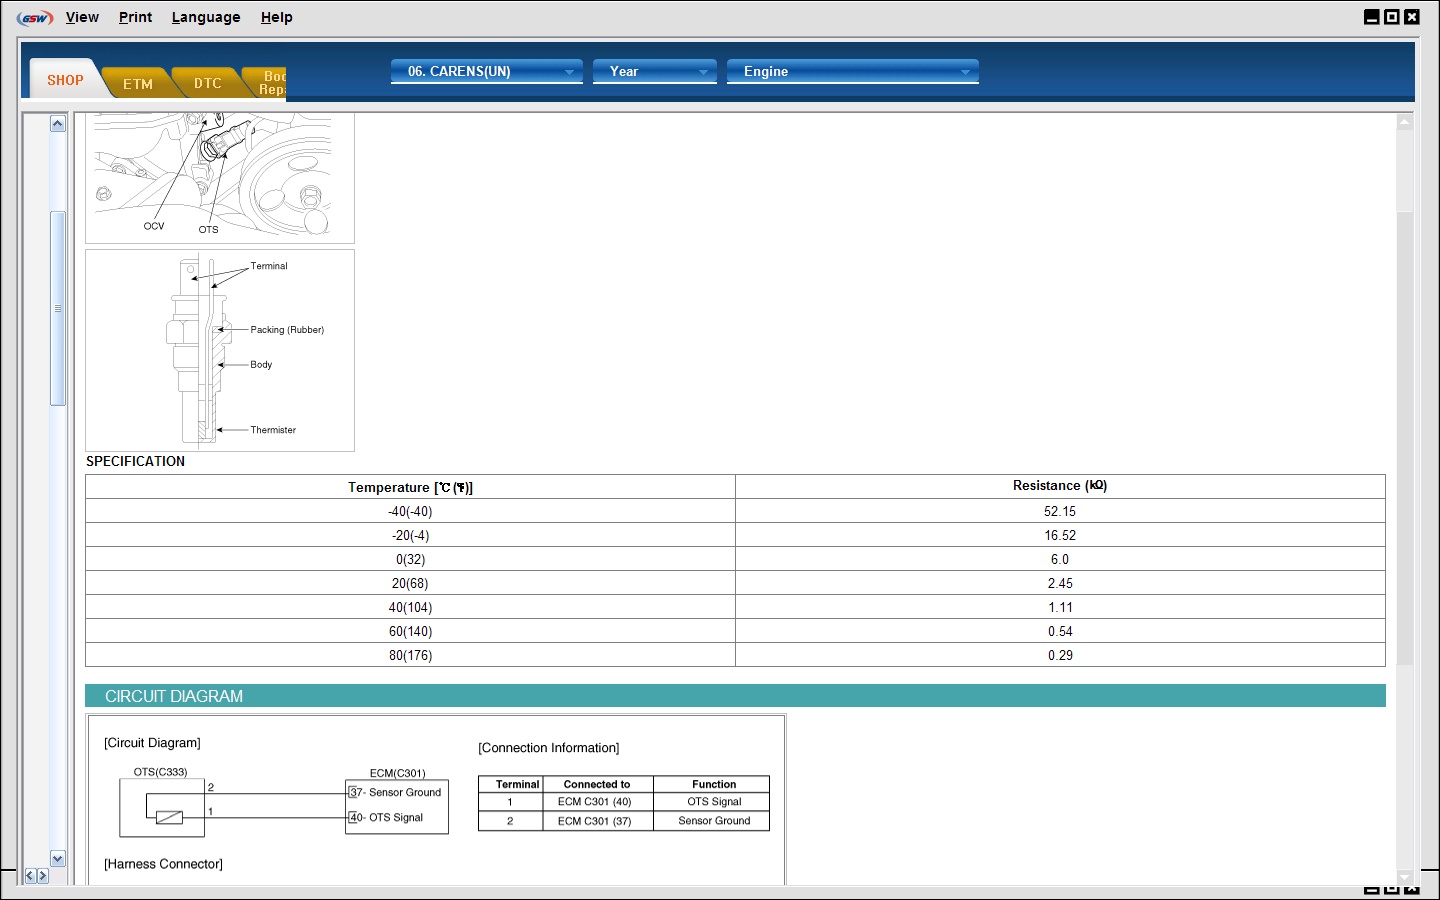Click the left-pointing arrow in bottom-left corner

[30, 876]
